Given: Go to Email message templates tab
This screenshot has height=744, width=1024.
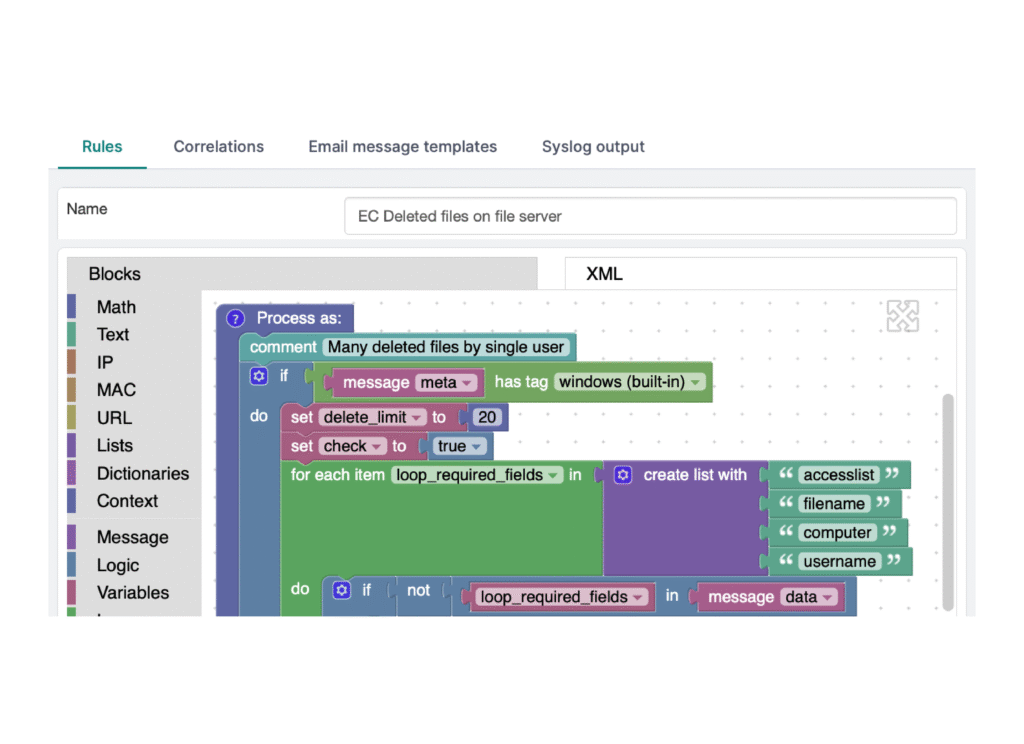Looking at the screenshot, I should click(x=402, y=147).
